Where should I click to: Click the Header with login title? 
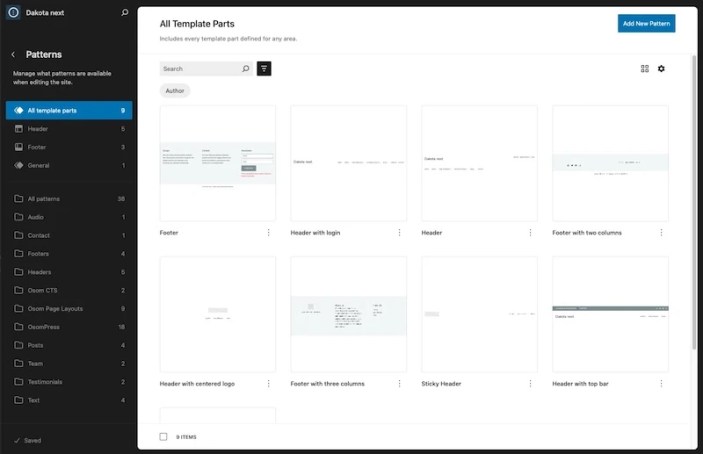tap(315, 233)
